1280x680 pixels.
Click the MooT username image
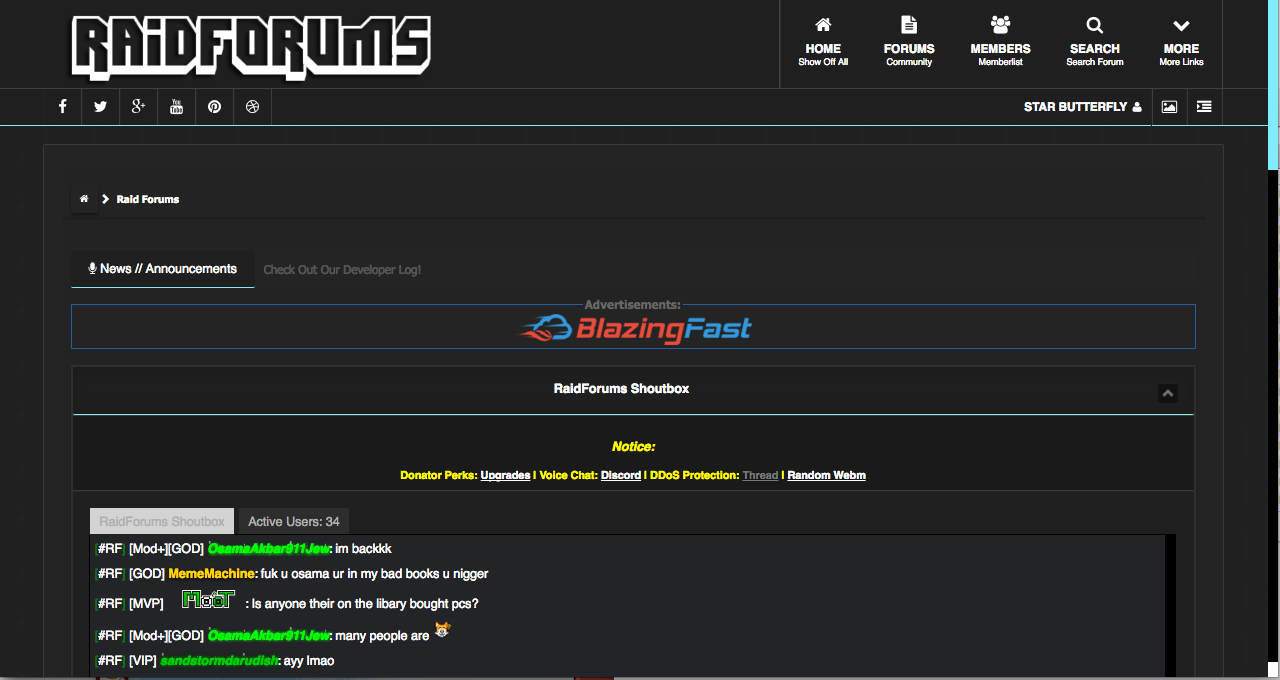208,600
